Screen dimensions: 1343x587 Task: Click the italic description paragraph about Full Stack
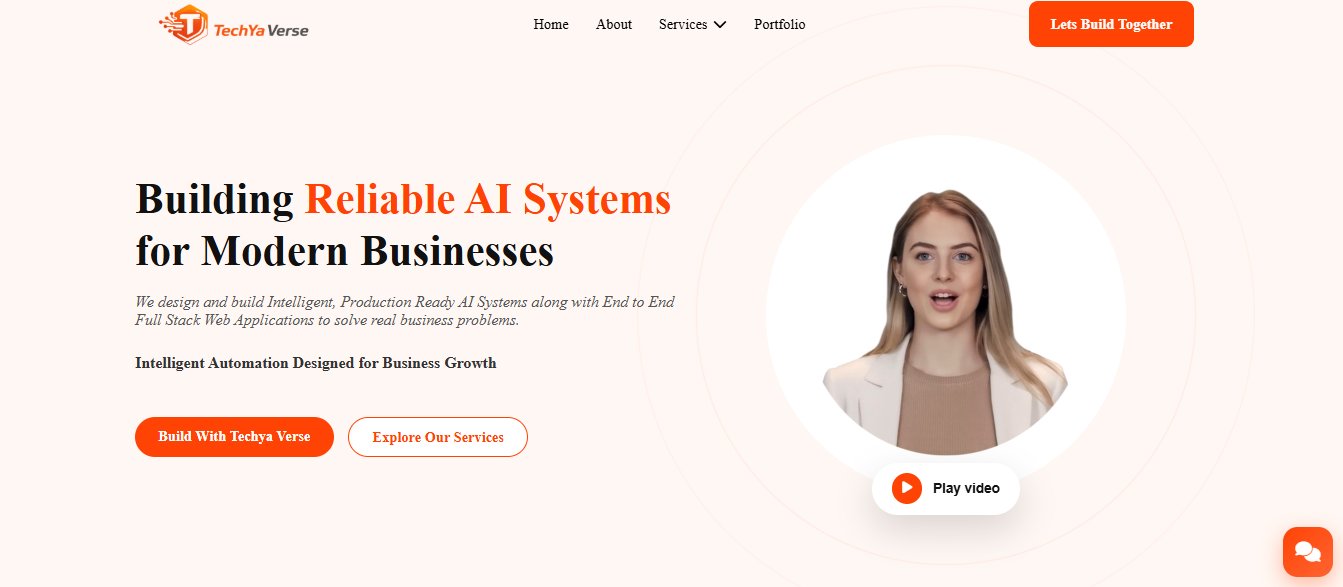405,311
